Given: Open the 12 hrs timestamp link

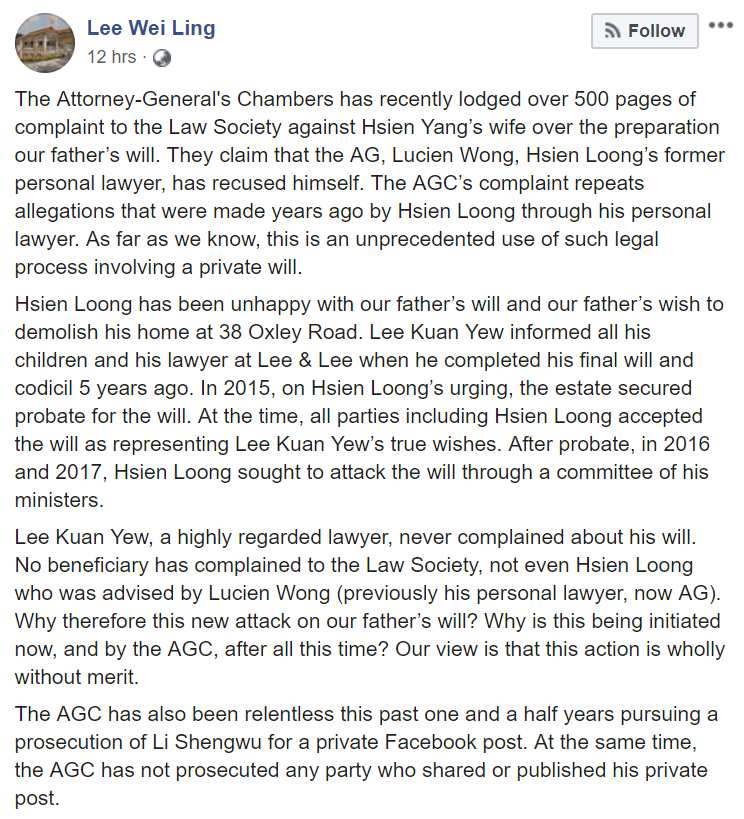Looking at the screenshot, I should (x=112, y=57).
